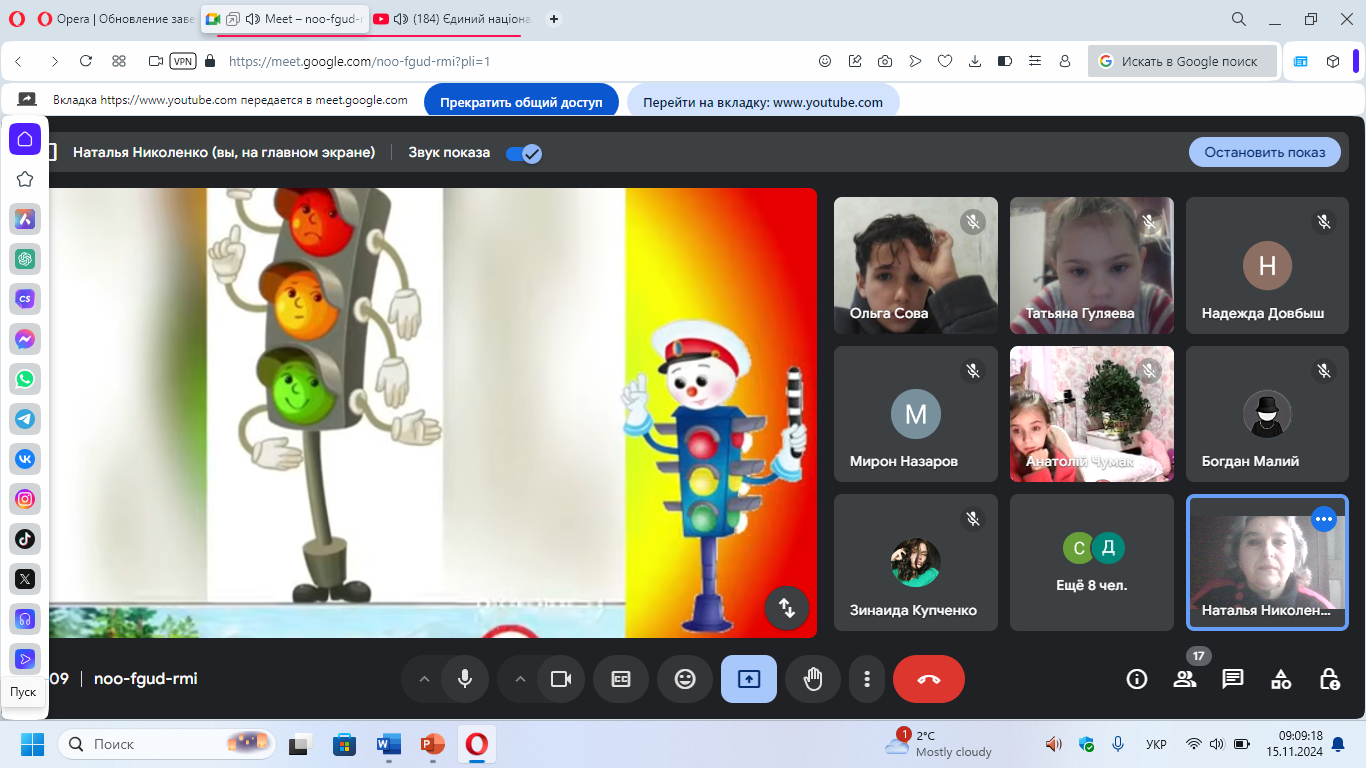Select Ольга Сова video tile
This screenshot has height=768, width=1366.
[x=916, y=265]
